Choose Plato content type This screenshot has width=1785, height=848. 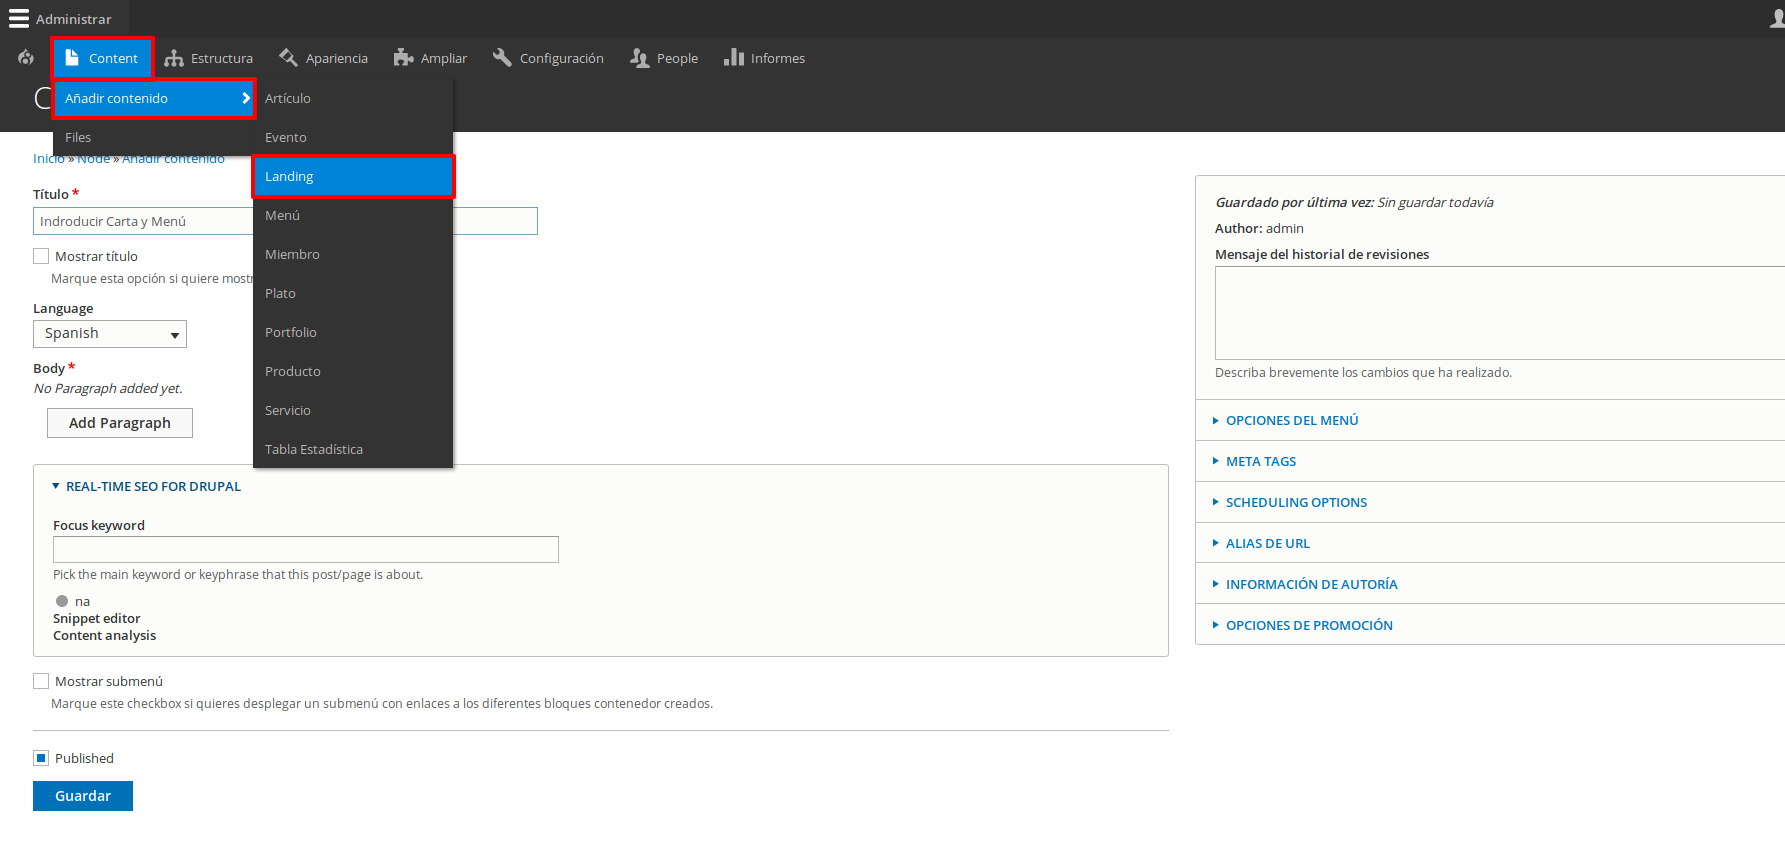coord(353,293)
